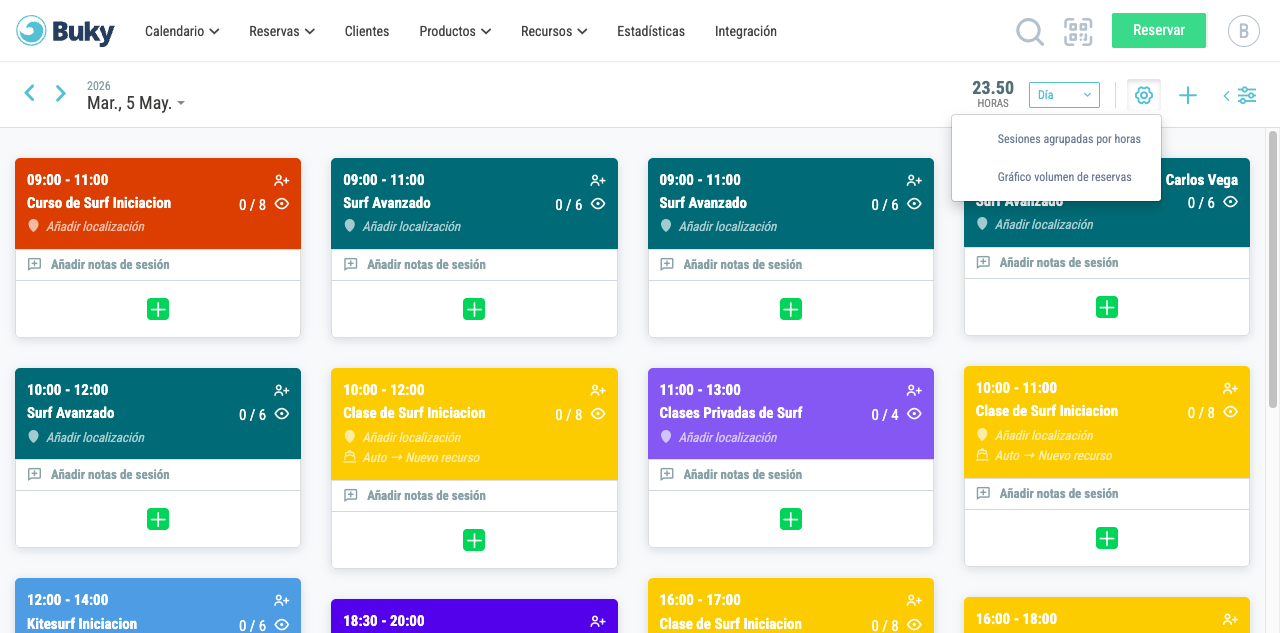The width and height of the screenshot is (1280, 633).
Task: Toggle eye on Clases Privadas de Surf
Action: click(914, 413)
